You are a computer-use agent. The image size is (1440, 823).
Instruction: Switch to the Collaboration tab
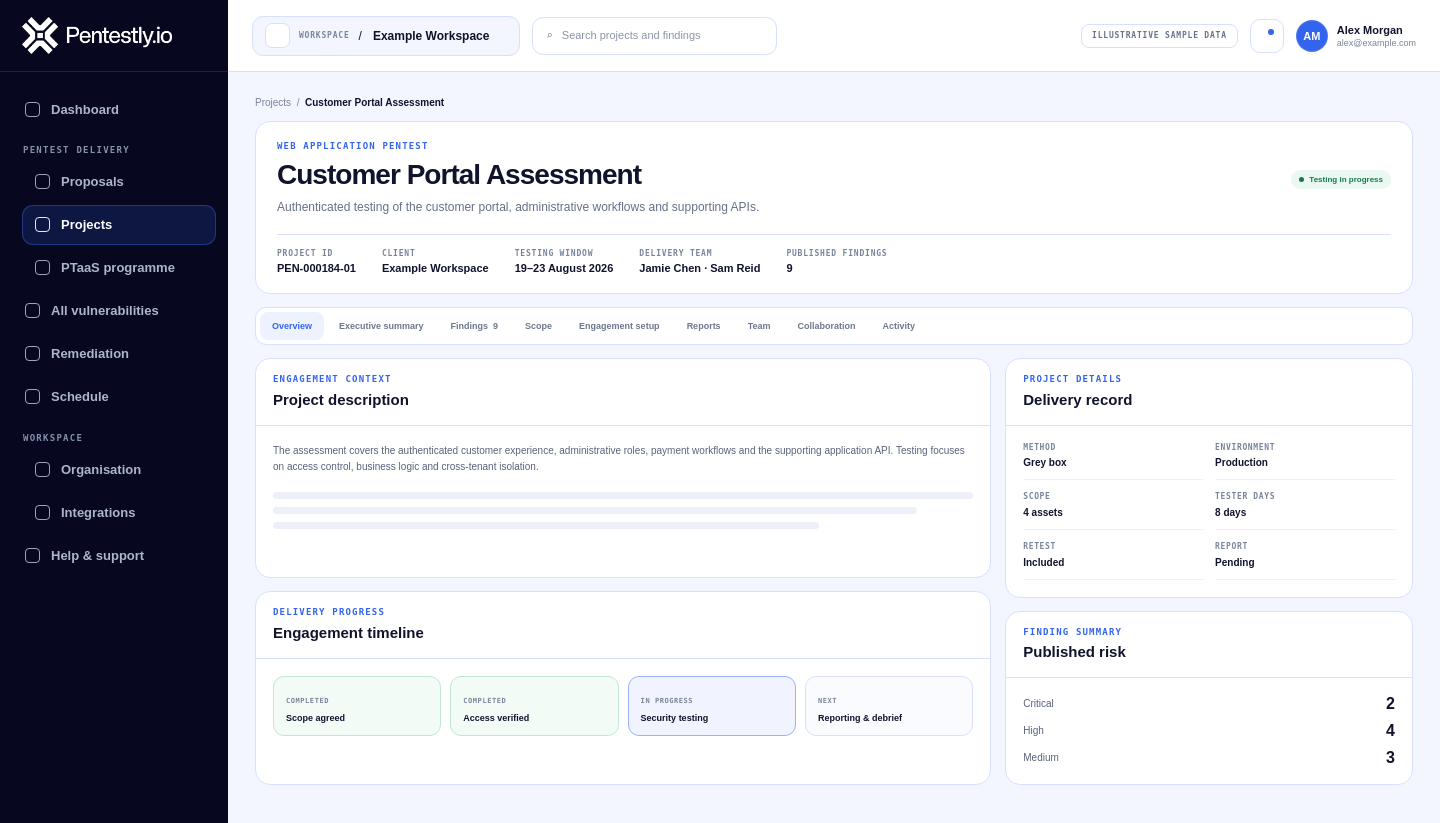pos(826,326)
